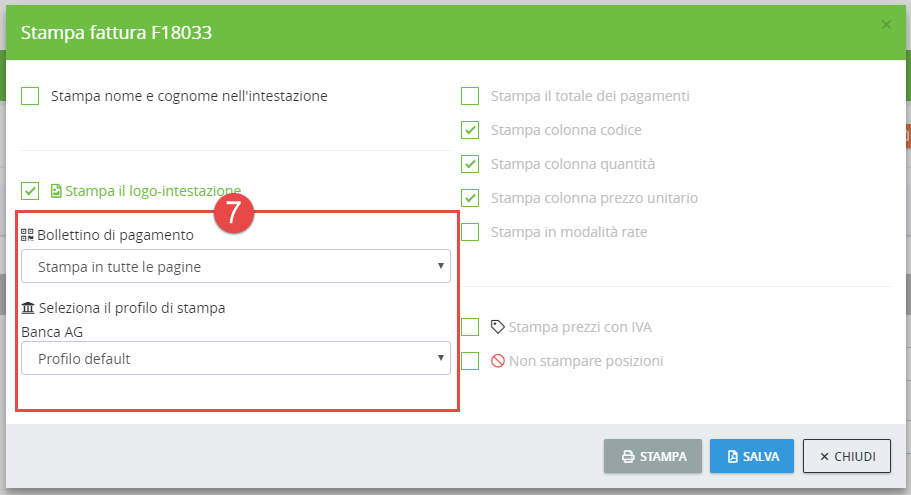911x495 pixels.
Task: Expand the Profilo default dropdown
Action: [236, 358]
